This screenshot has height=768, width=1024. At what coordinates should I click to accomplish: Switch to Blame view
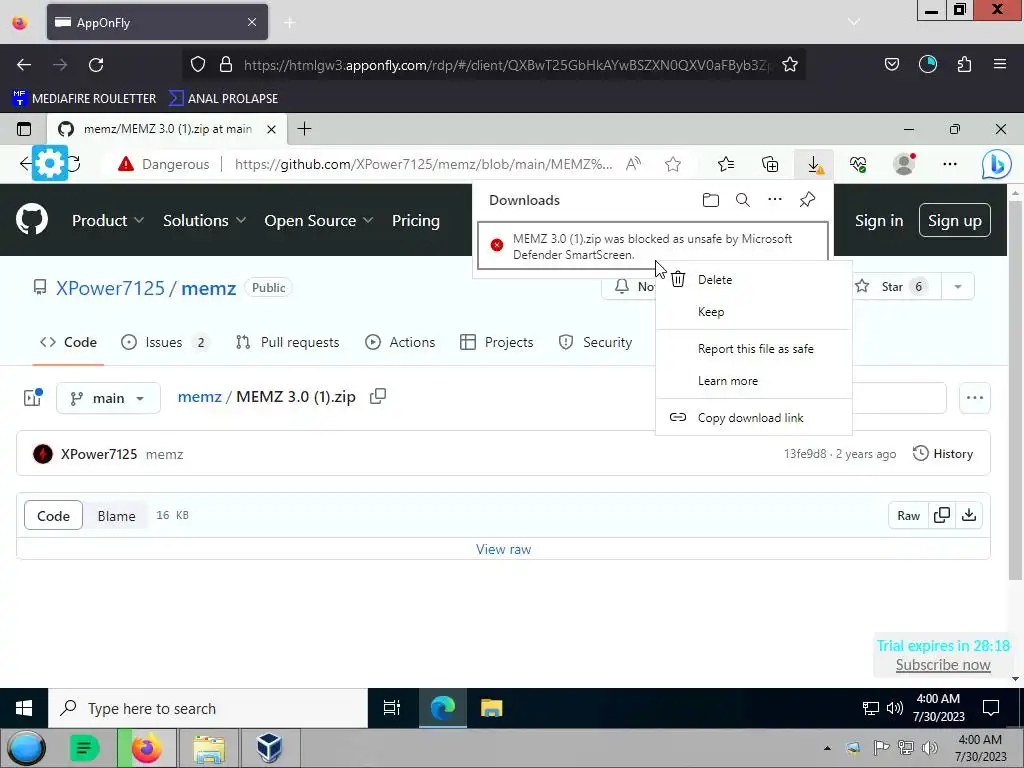coord(116,516)
